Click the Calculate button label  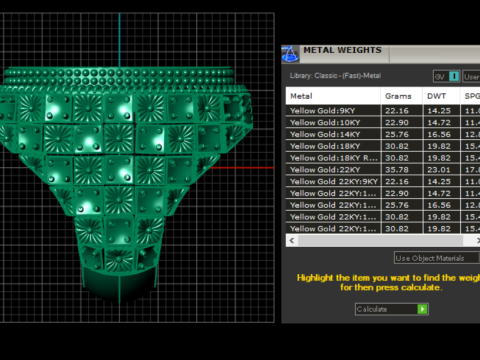(x=372, y=309)
